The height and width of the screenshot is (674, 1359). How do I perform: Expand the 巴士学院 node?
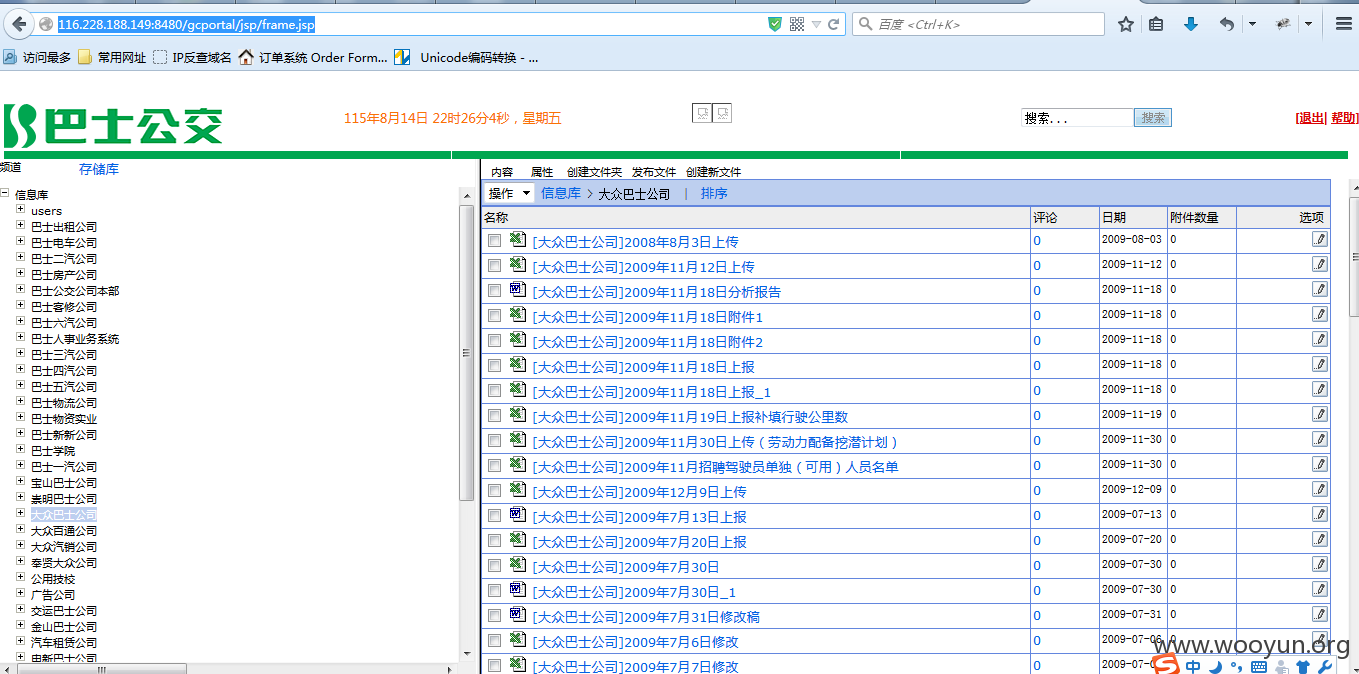click(20, 450)
